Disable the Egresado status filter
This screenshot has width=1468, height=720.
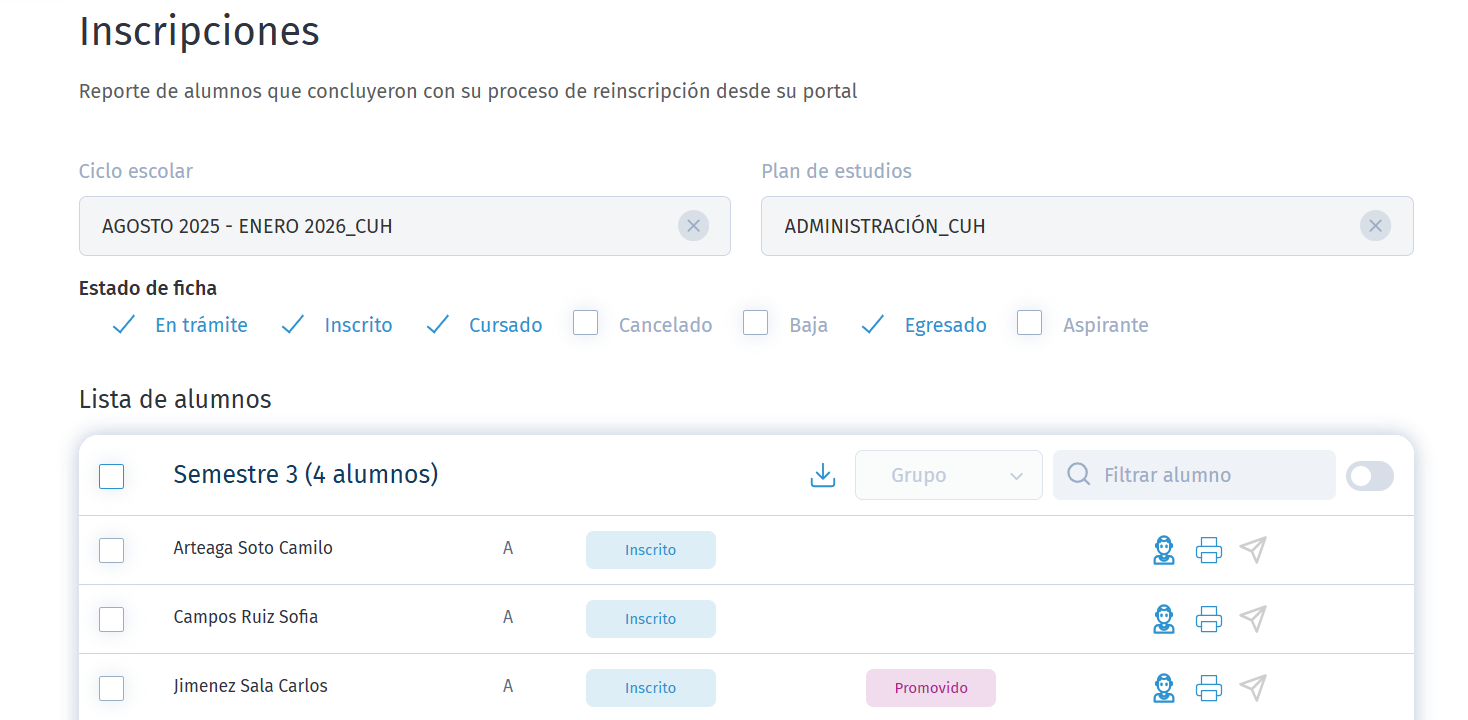coord(871,323)
